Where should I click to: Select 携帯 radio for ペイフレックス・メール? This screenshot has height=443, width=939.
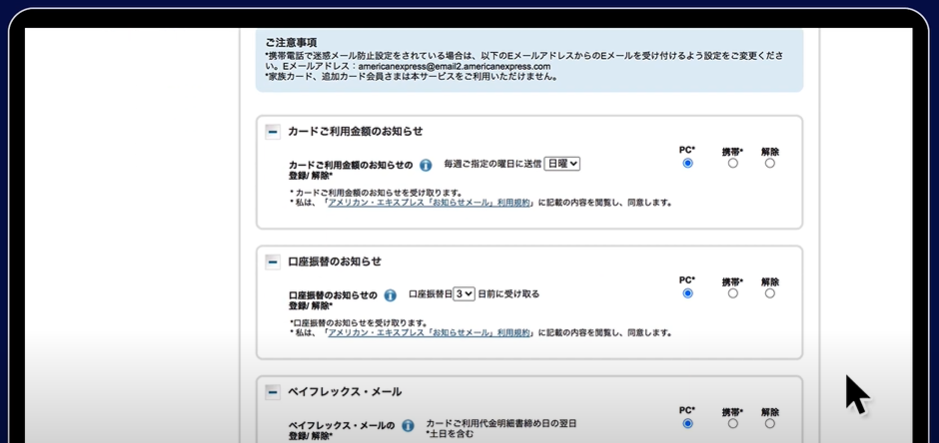click(x=733, y=424)
